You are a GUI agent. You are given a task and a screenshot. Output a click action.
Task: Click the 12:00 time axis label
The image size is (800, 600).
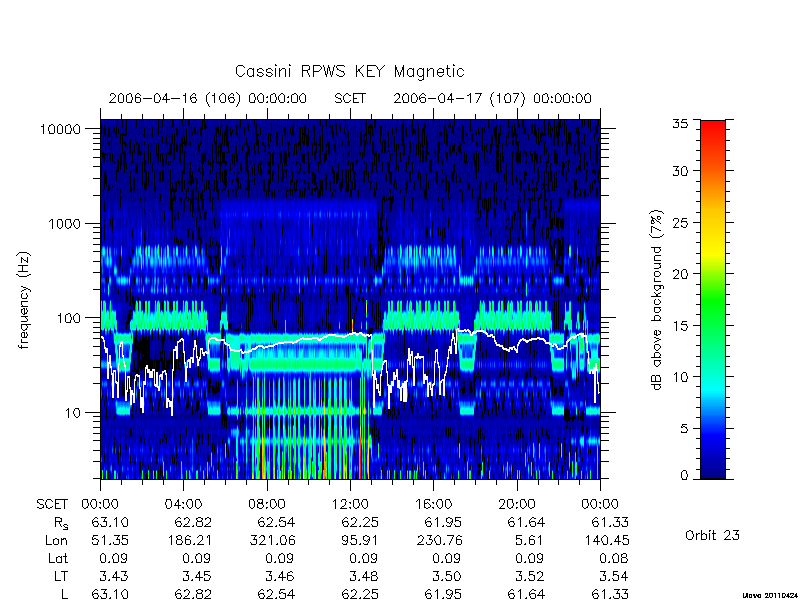click(350, 505)
